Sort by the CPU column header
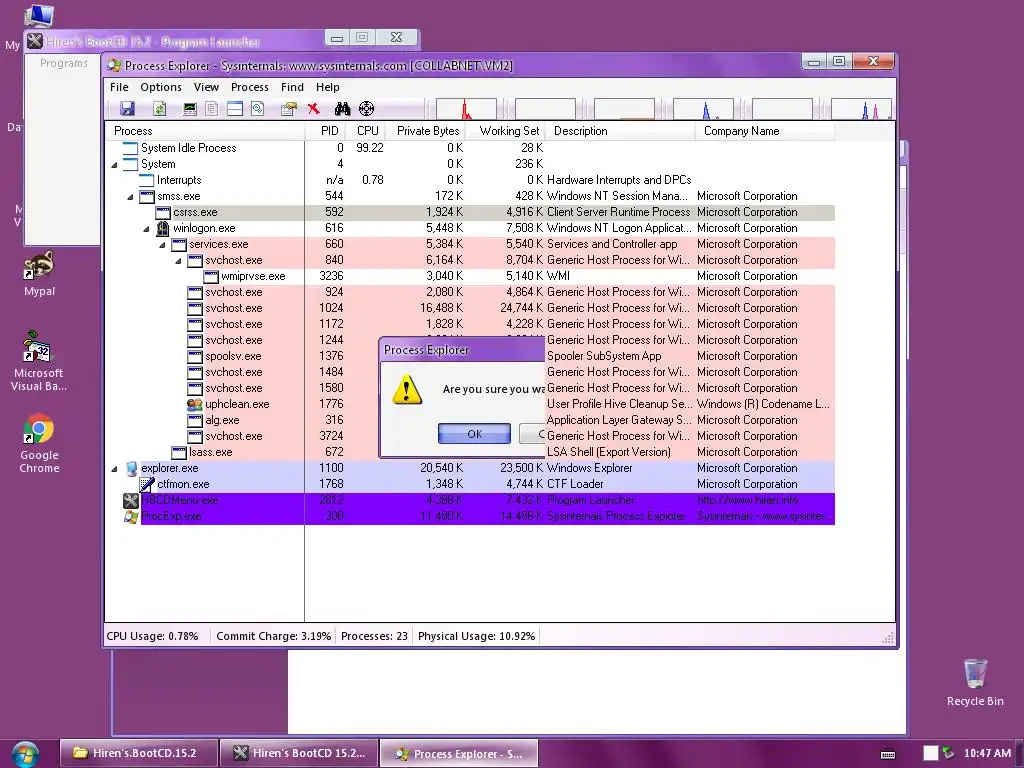The height and width of the screenshot is (768, 1024). coord(366,131)
